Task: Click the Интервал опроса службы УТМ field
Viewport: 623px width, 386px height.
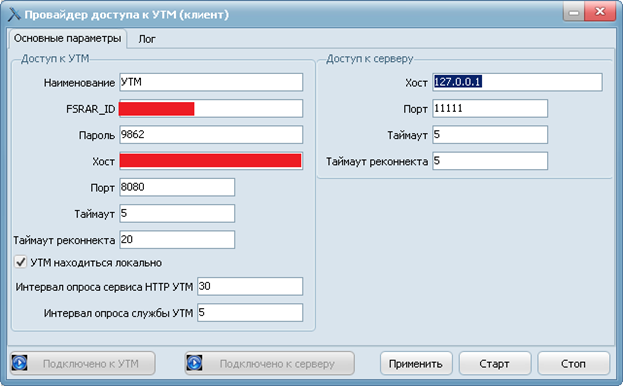Action: coord(250,313)
